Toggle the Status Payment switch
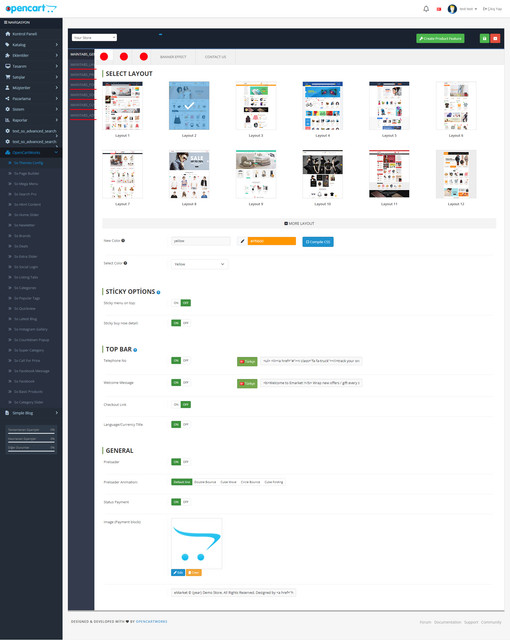 pos(181,502)
